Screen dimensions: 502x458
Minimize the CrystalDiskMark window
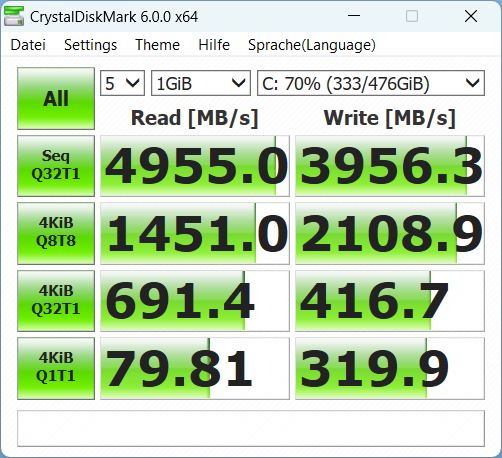pyautogui.click(x=354, y=16)
